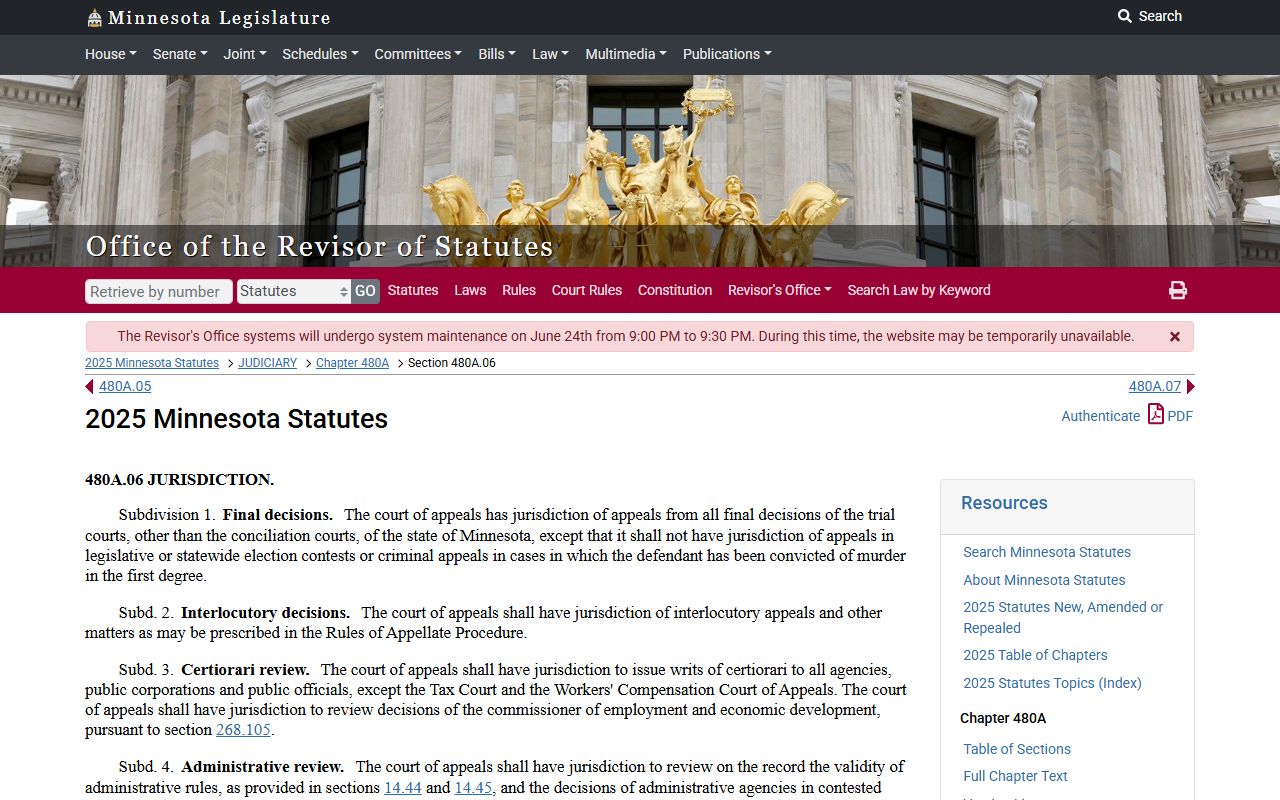
Task: Open Full Chapter Text link
Action: click(1015, 776)
